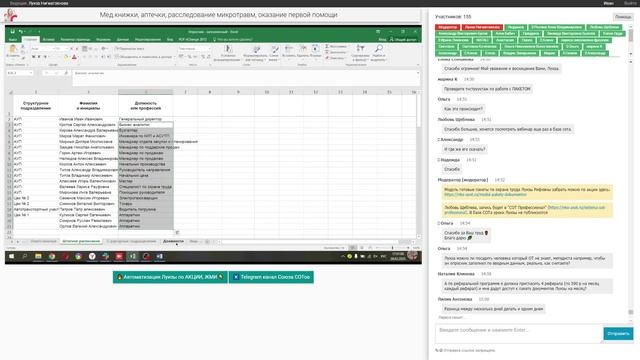Click the Undo arrow in Excel toolbar
Image resolution: width=640 pixels, height=360 pixels.
point(20,31)
